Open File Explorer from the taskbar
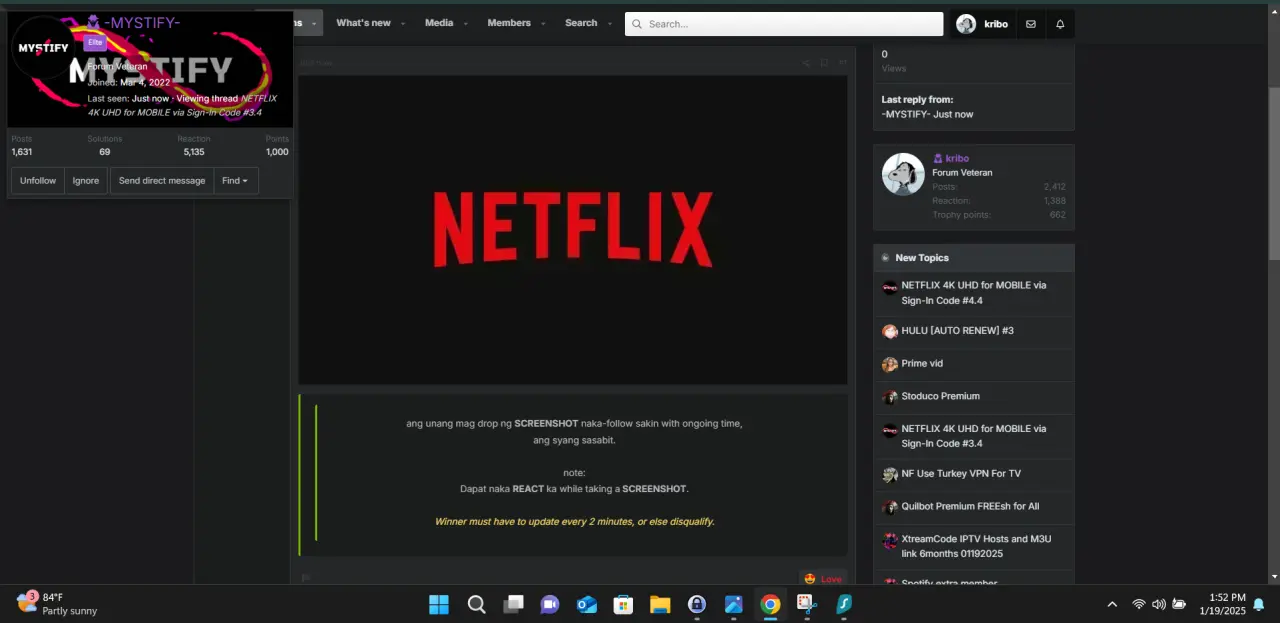Image resolution: width=1280 pixels, height=623 pixels. coord(660,604)
